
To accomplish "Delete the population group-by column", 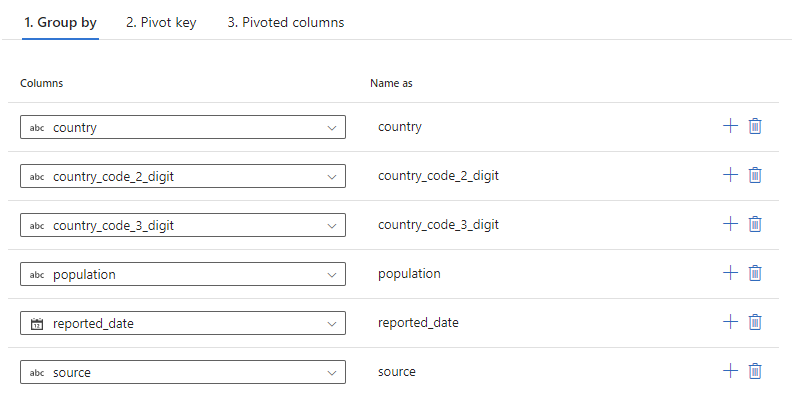I will click(756, 273).
